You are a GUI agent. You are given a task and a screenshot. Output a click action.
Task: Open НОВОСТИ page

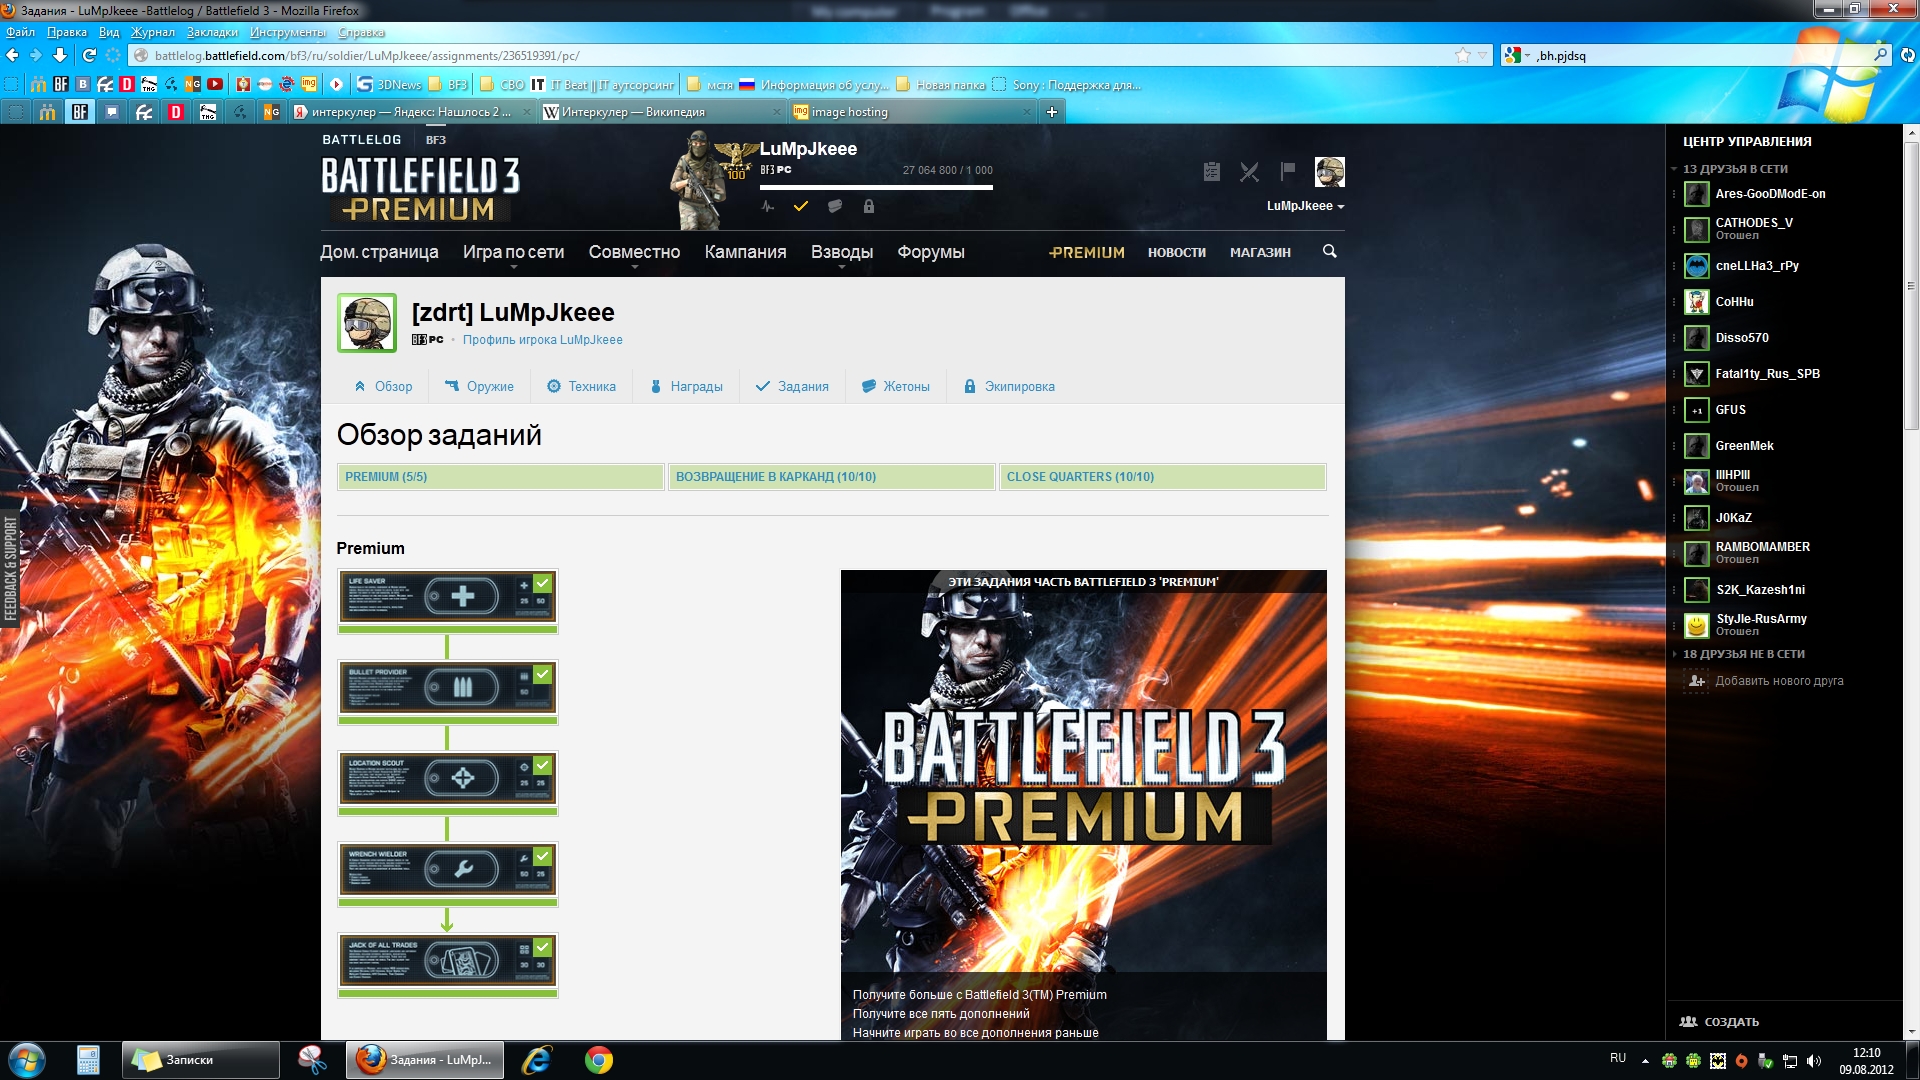pyautogui.click(x=1177, y=253)
